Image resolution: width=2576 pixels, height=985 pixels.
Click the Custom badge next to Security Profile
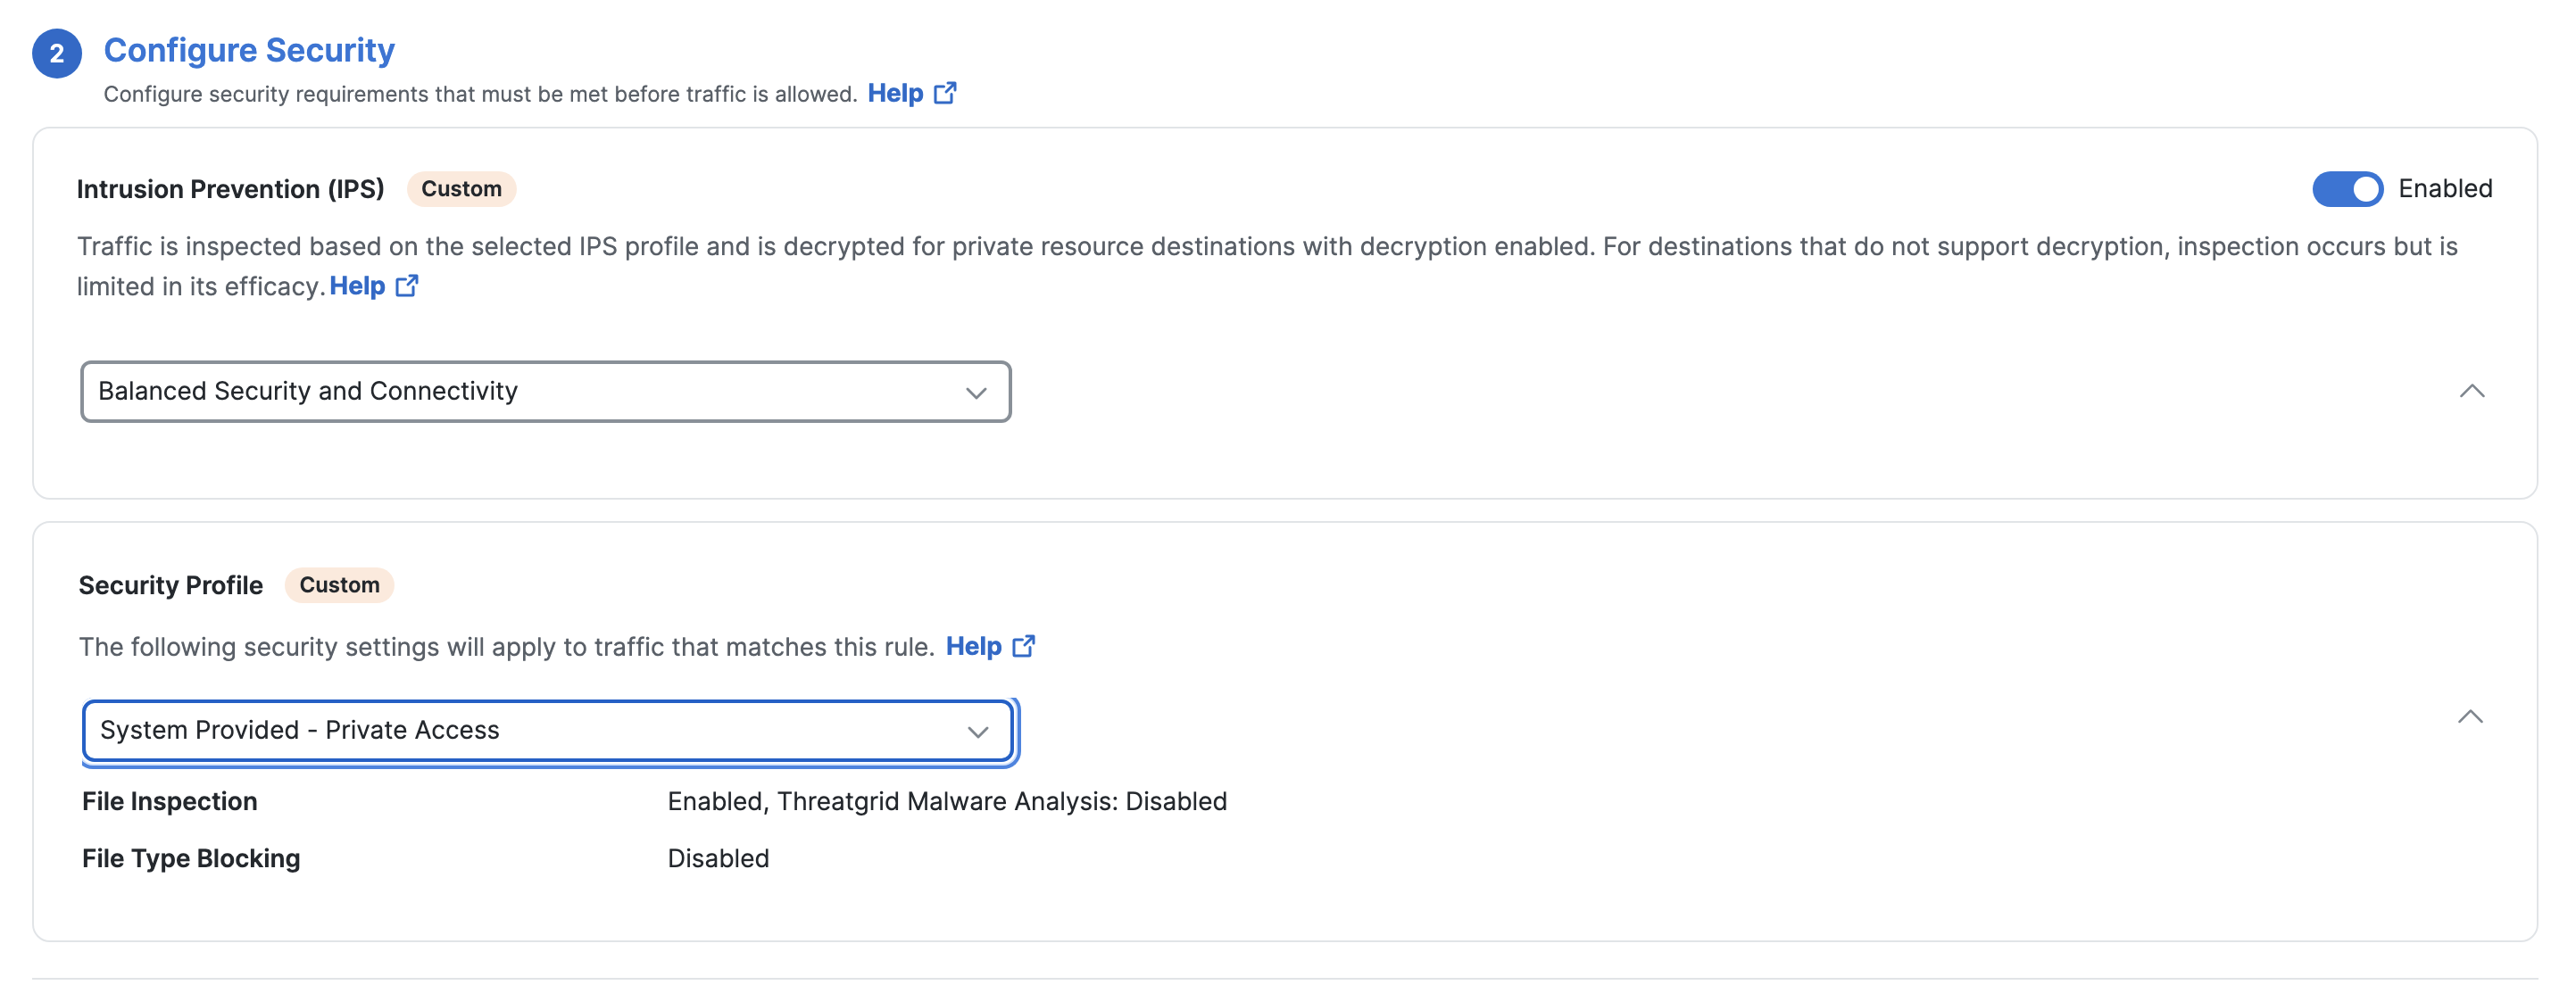pos(339,585)
